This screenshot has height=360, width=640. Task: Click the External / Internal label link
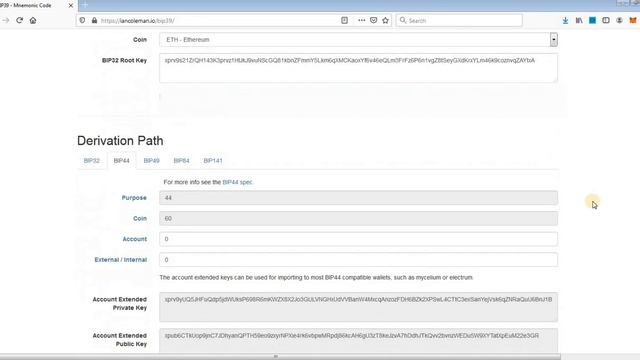[120, 260]
